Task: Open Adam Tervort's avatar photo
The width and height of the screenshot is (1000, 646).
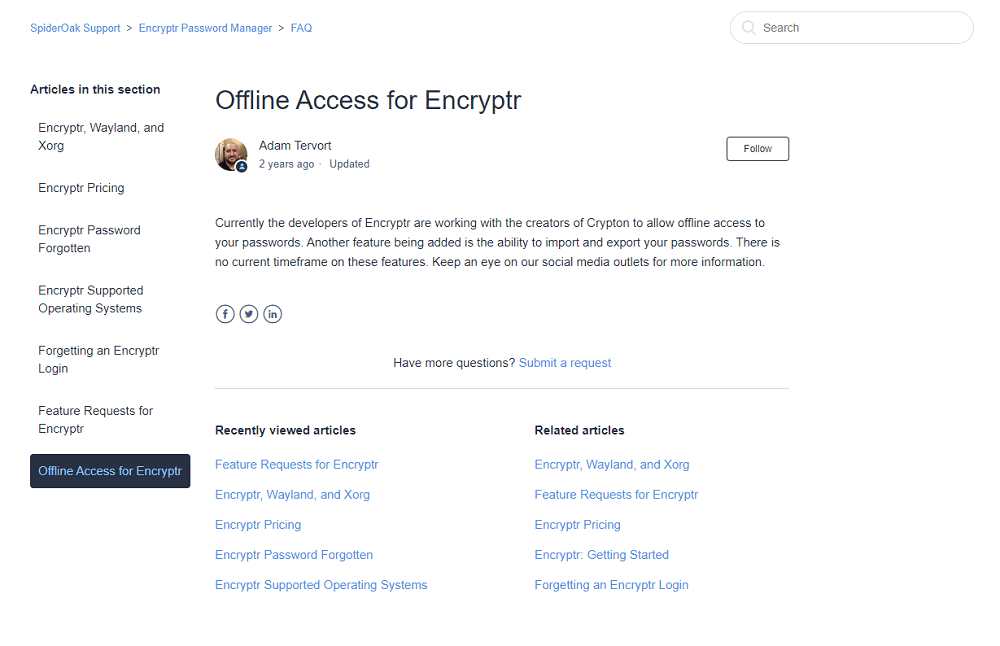Action: coord(231,154)
